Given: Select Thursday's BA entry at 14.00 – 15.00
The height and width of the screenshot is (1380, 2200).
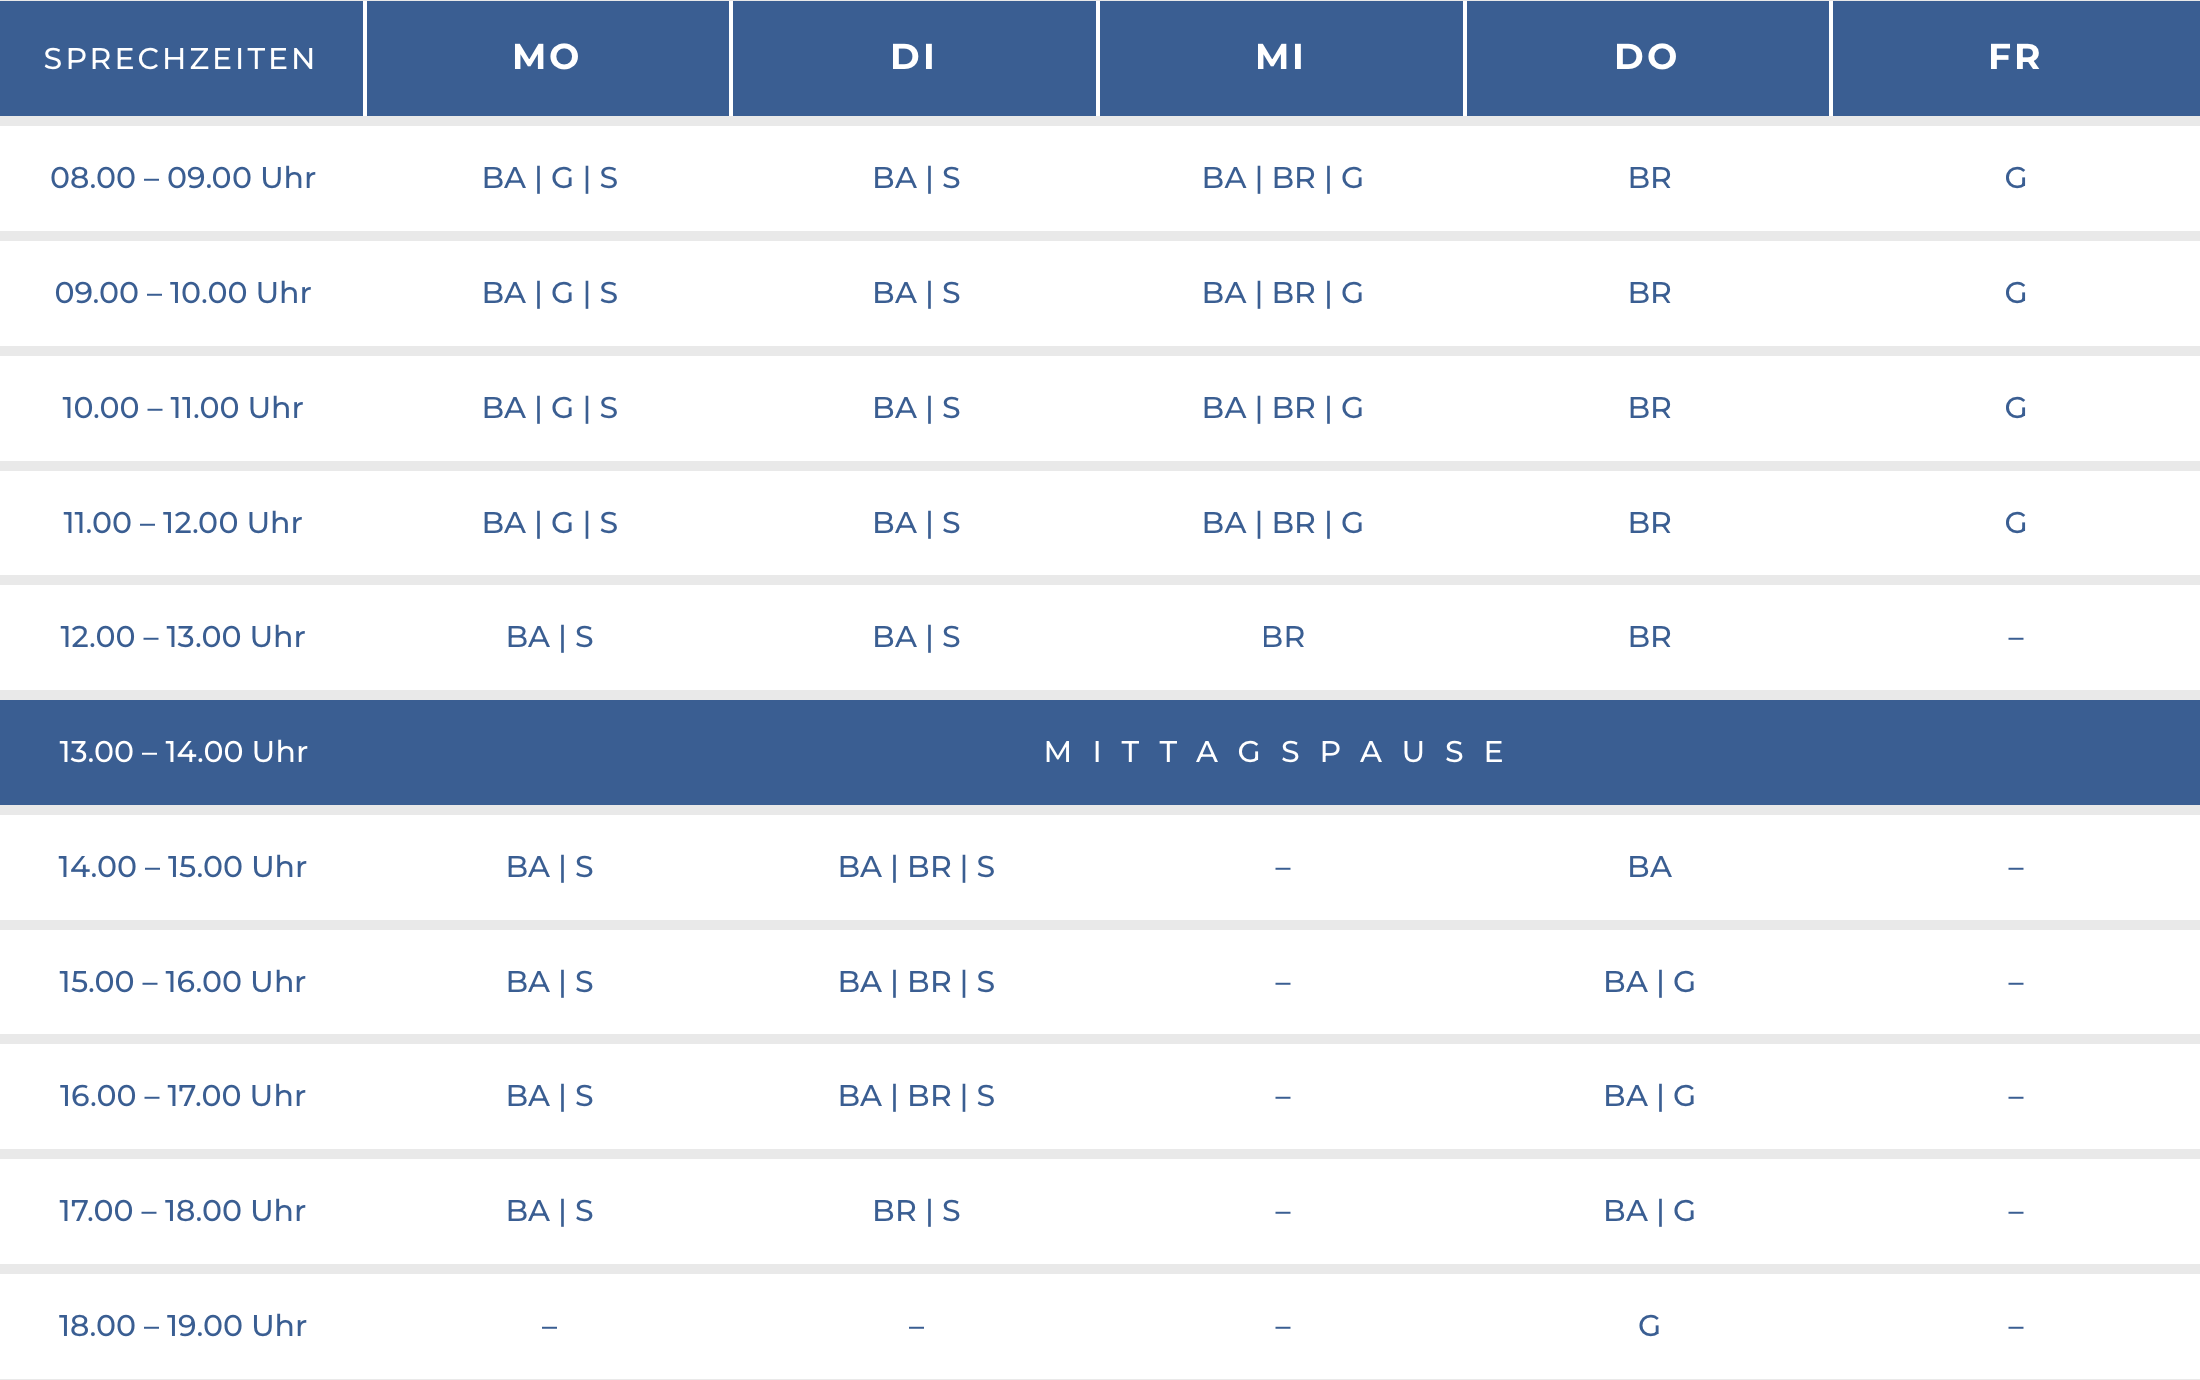Looking at the screenshot, I should pos(1649,867).
